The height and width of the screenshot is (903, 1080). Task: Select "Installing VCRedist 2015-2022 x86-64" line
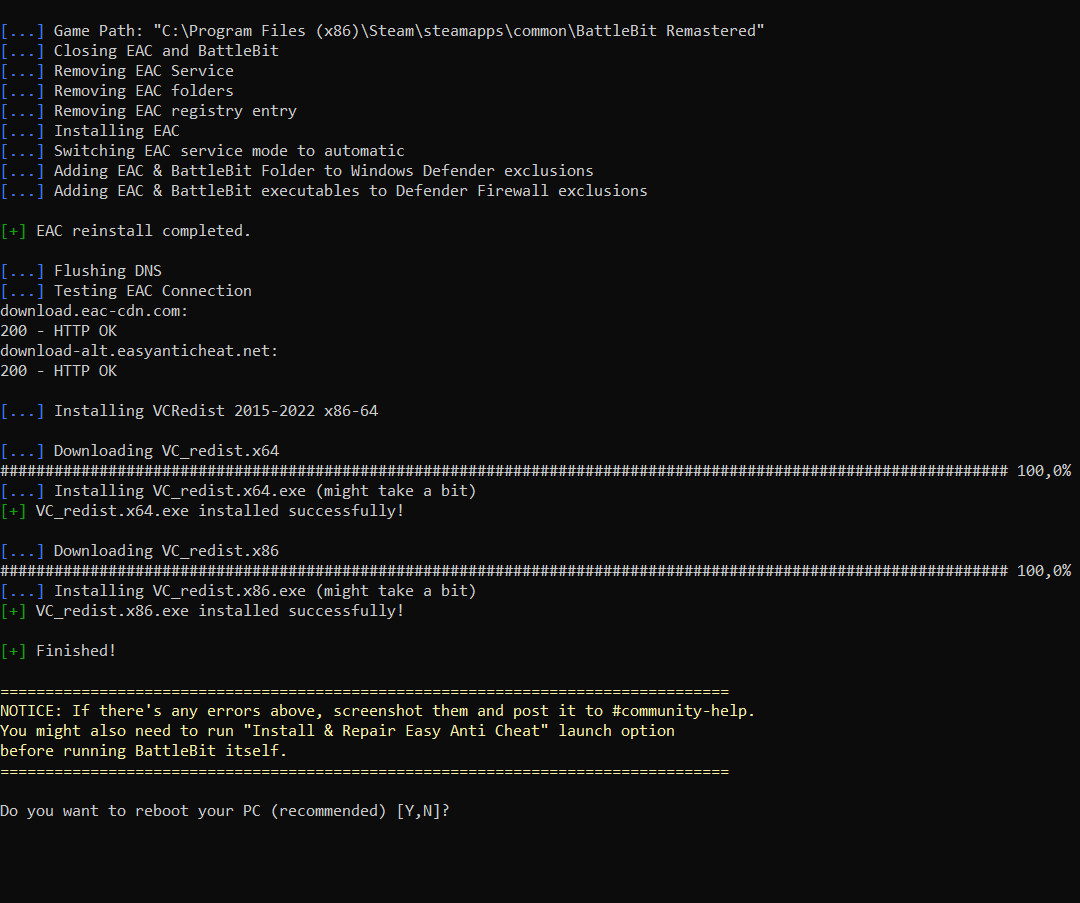(215, 411)
